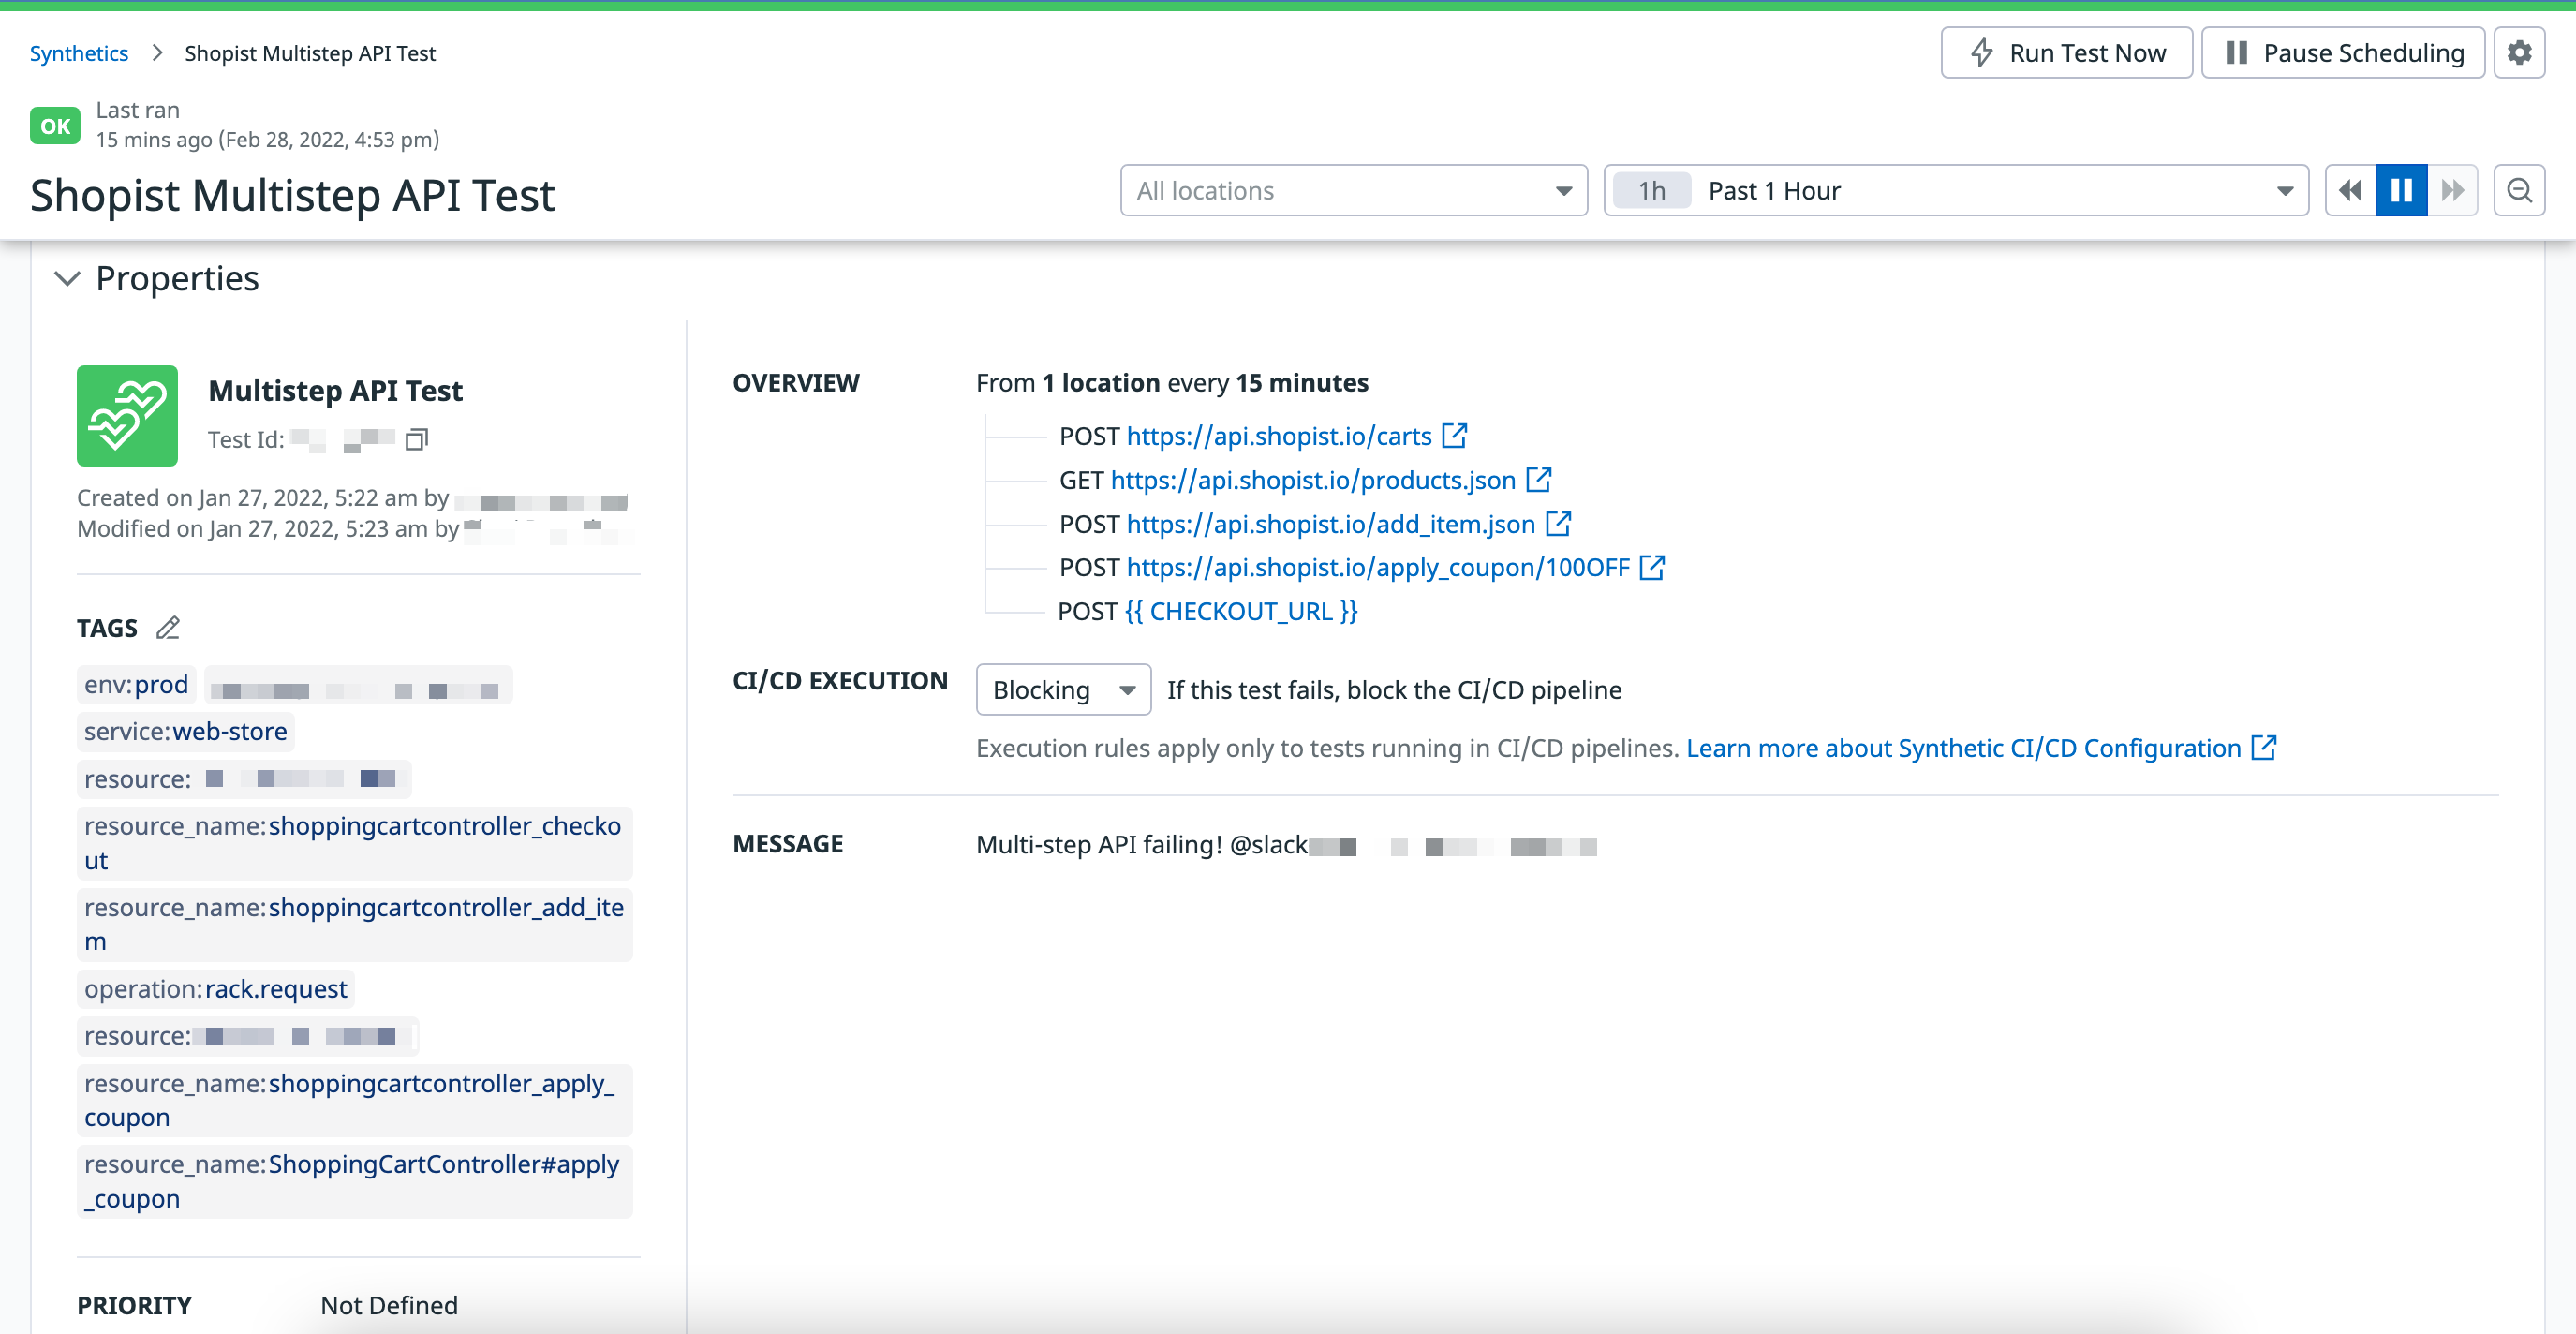The width and height of the screenshot is (2576, 1334).
Task: Click the env:prod tag
Action: (136, 685)
